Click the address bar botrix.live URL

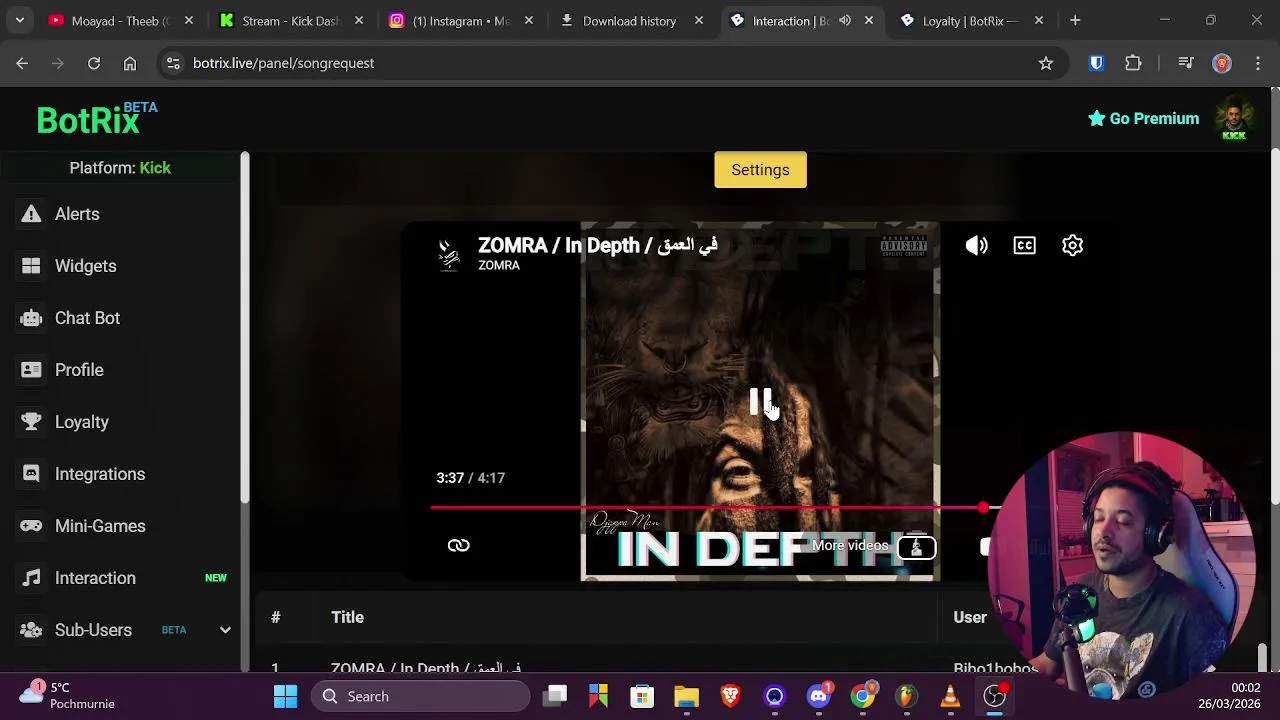284,63
